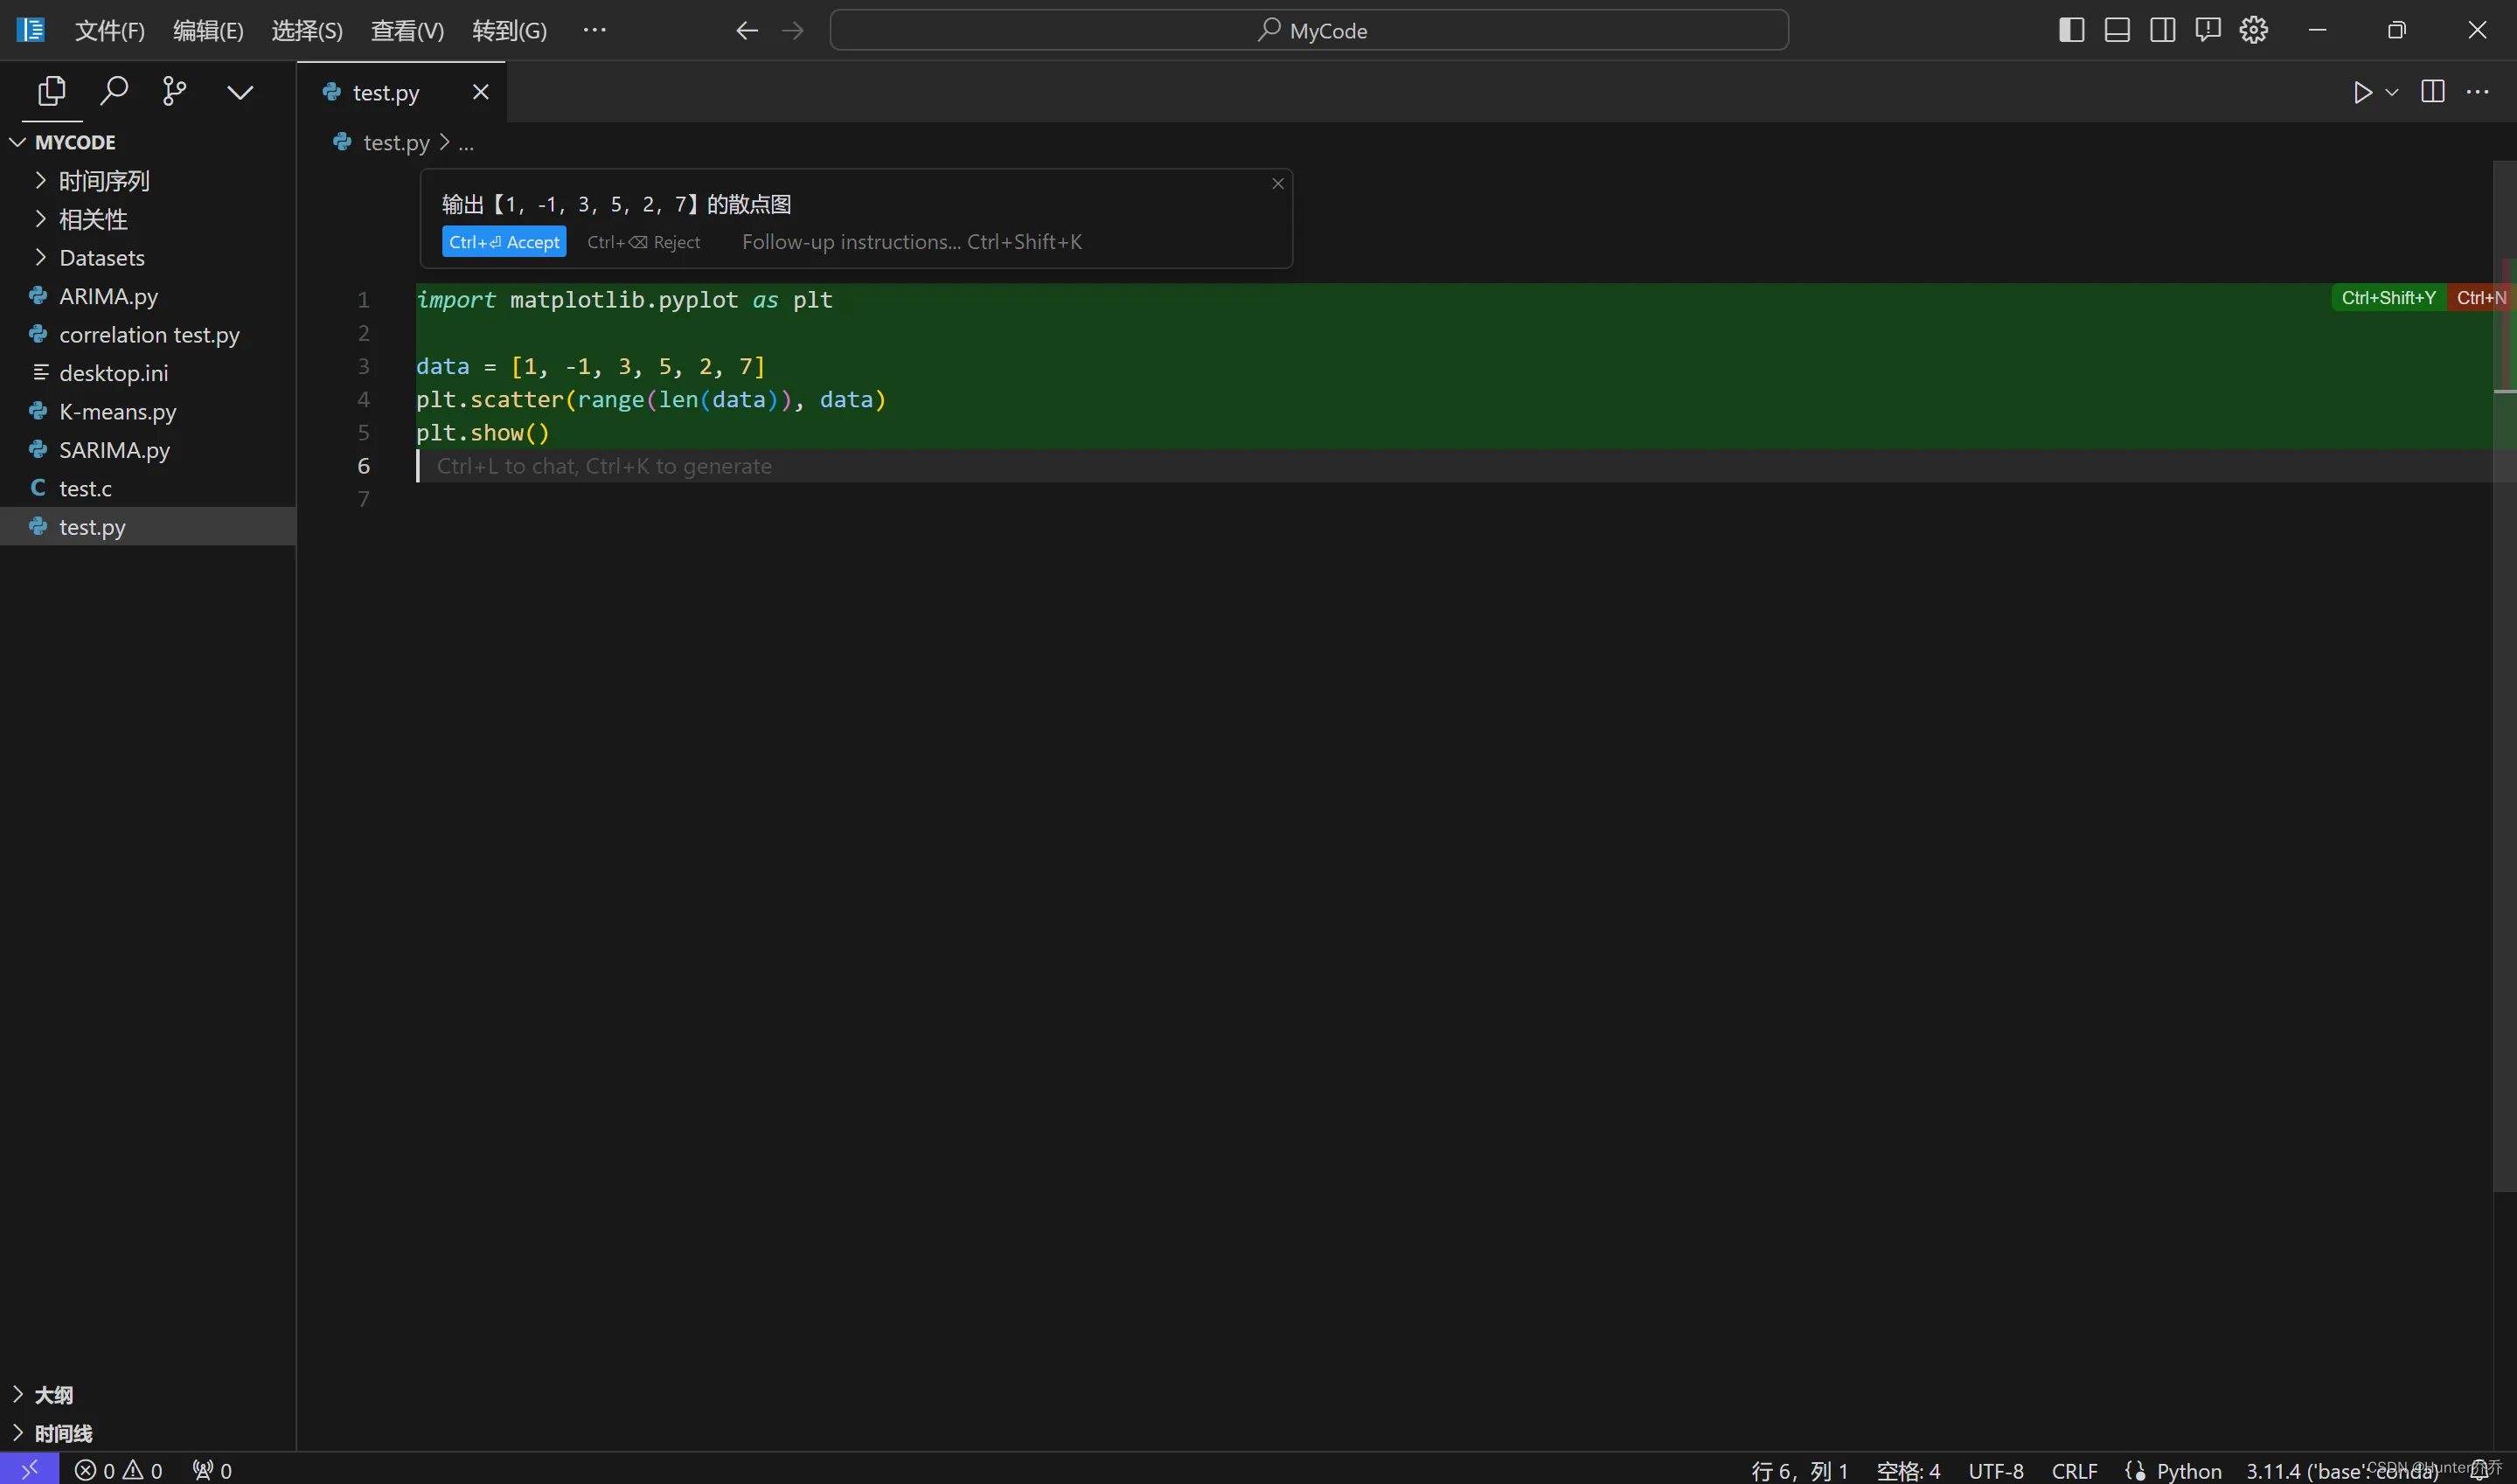
Task: Click the Ctrl+Enter Accept button
Action: coord(504,242)
